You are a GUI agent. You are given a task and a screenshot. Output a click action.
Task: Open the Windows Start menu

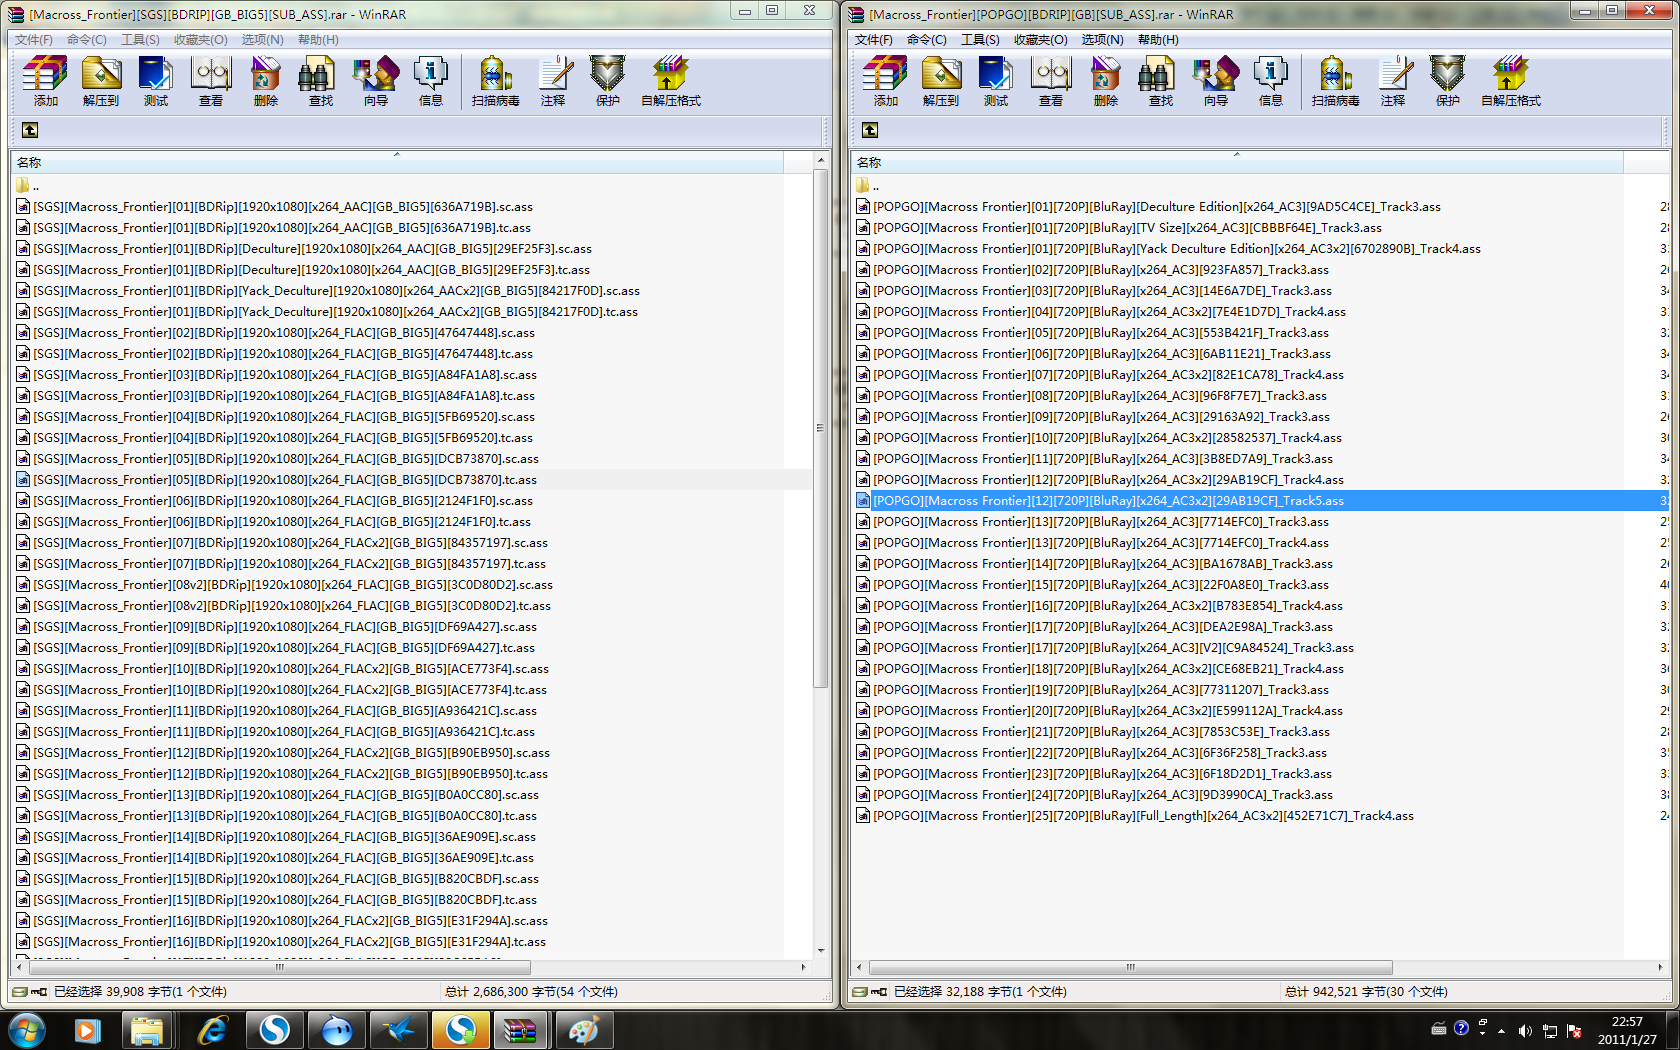pyautogui.click(x=26, y=1030)
